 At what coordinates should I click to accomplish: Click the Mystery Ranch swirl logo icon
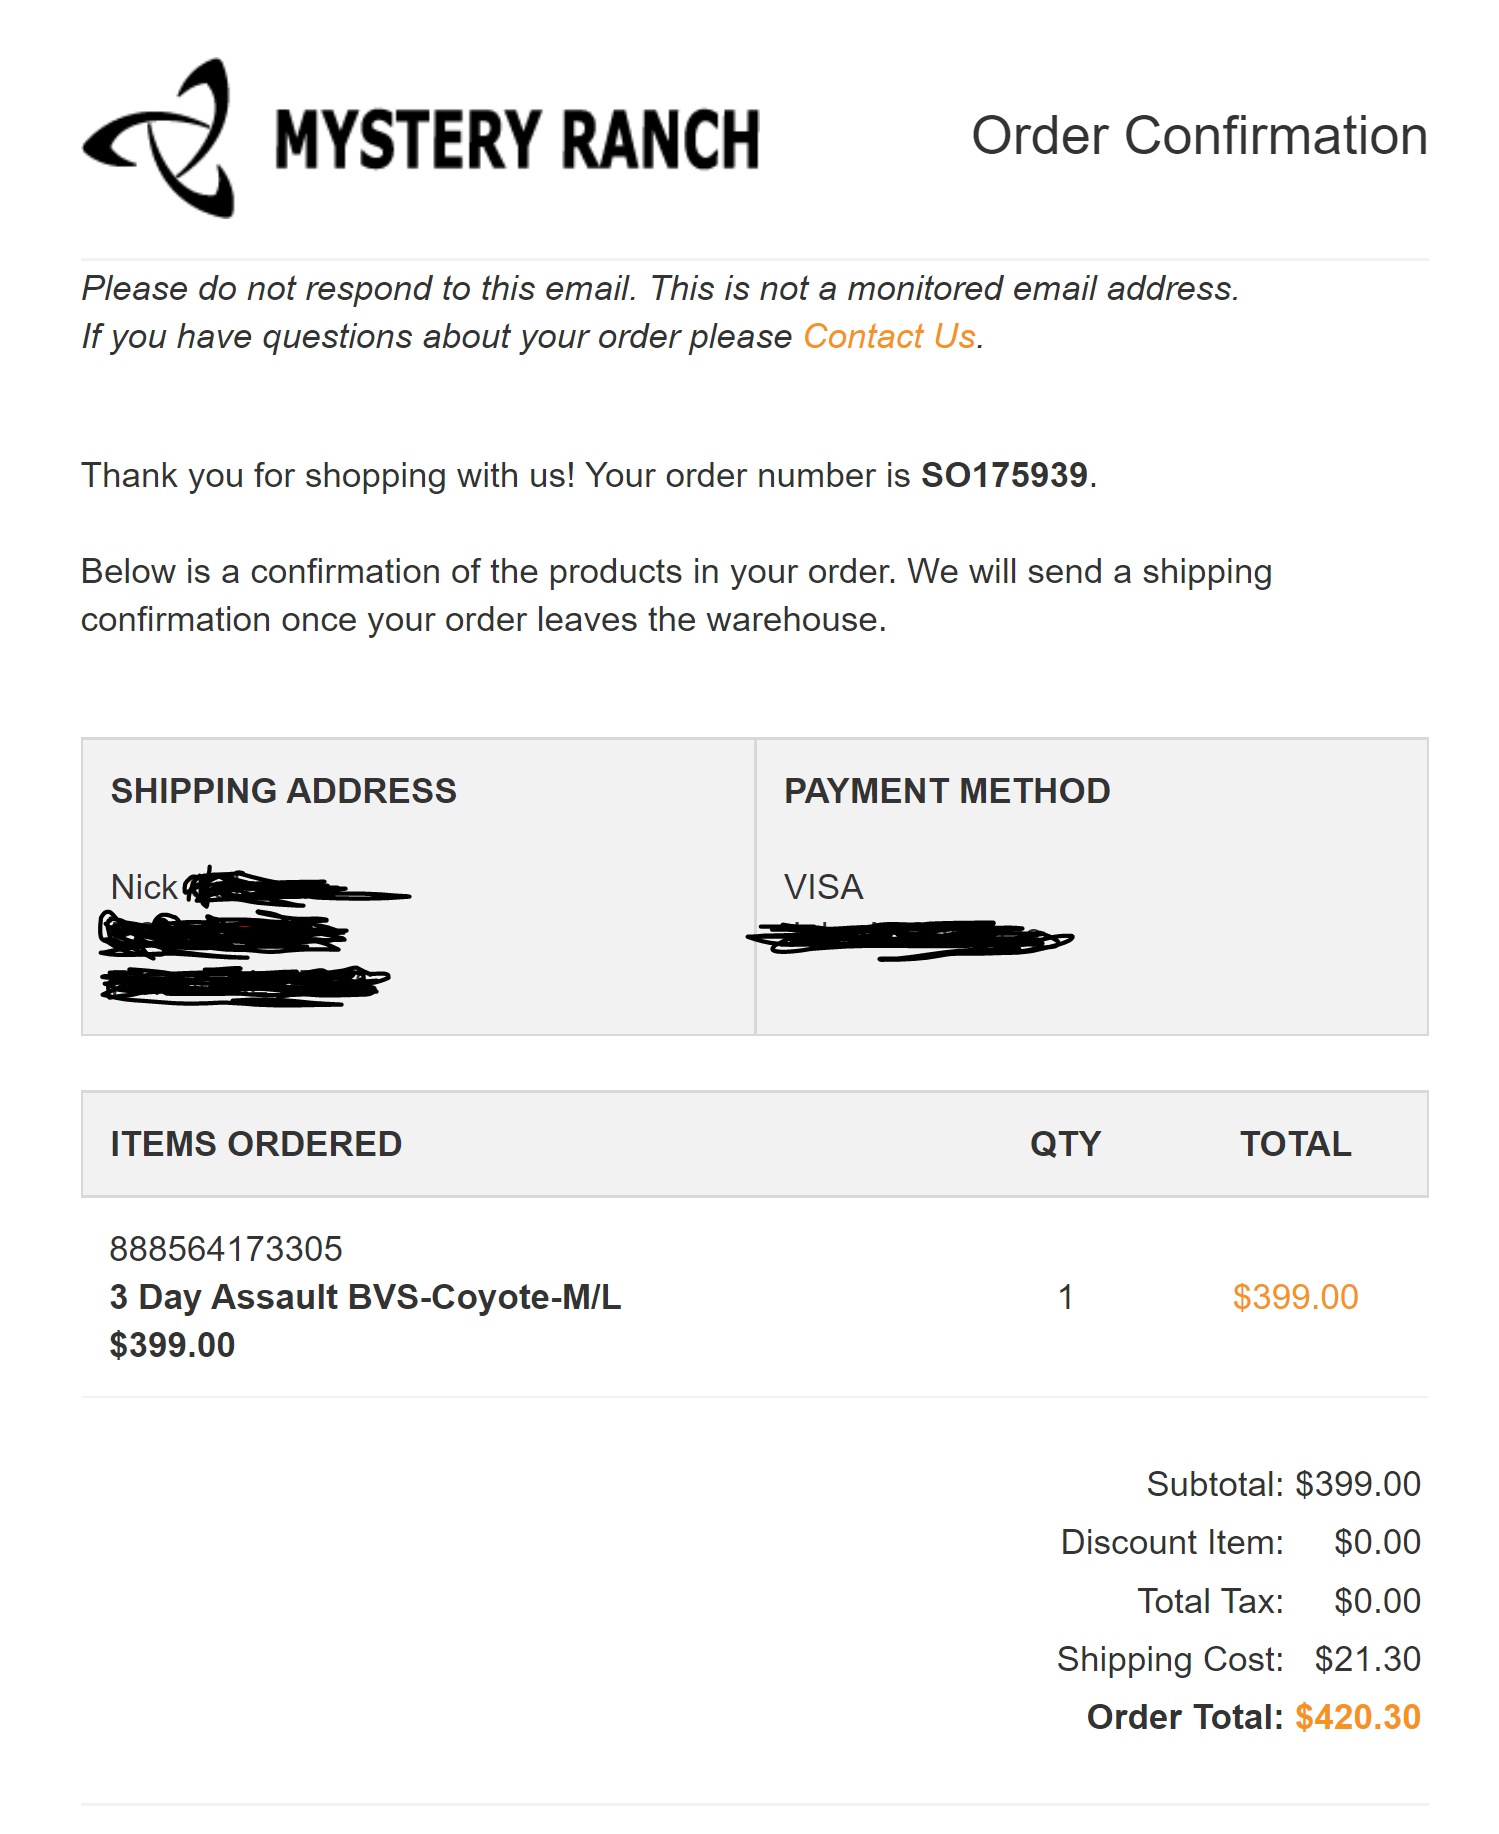pyautogui.click(x=158, y=138)
